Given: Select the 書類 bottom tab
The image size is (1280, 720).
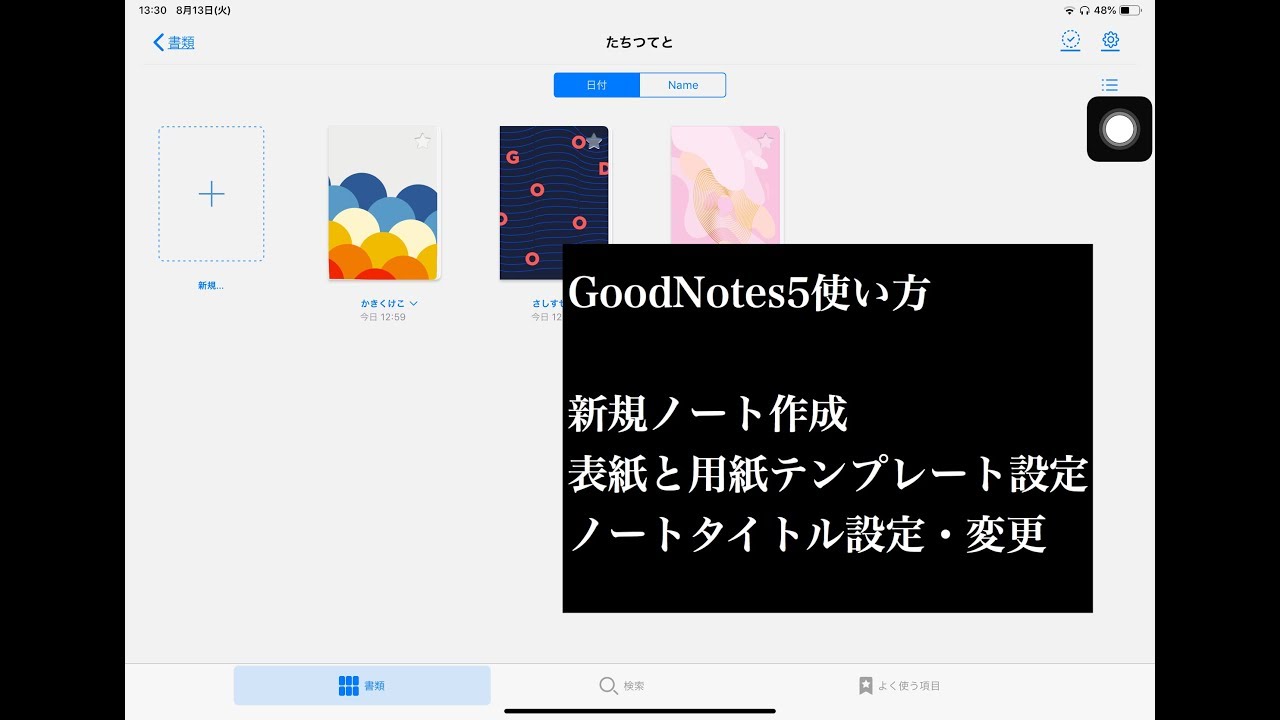Looking at the screenshot, I should 362,686.
